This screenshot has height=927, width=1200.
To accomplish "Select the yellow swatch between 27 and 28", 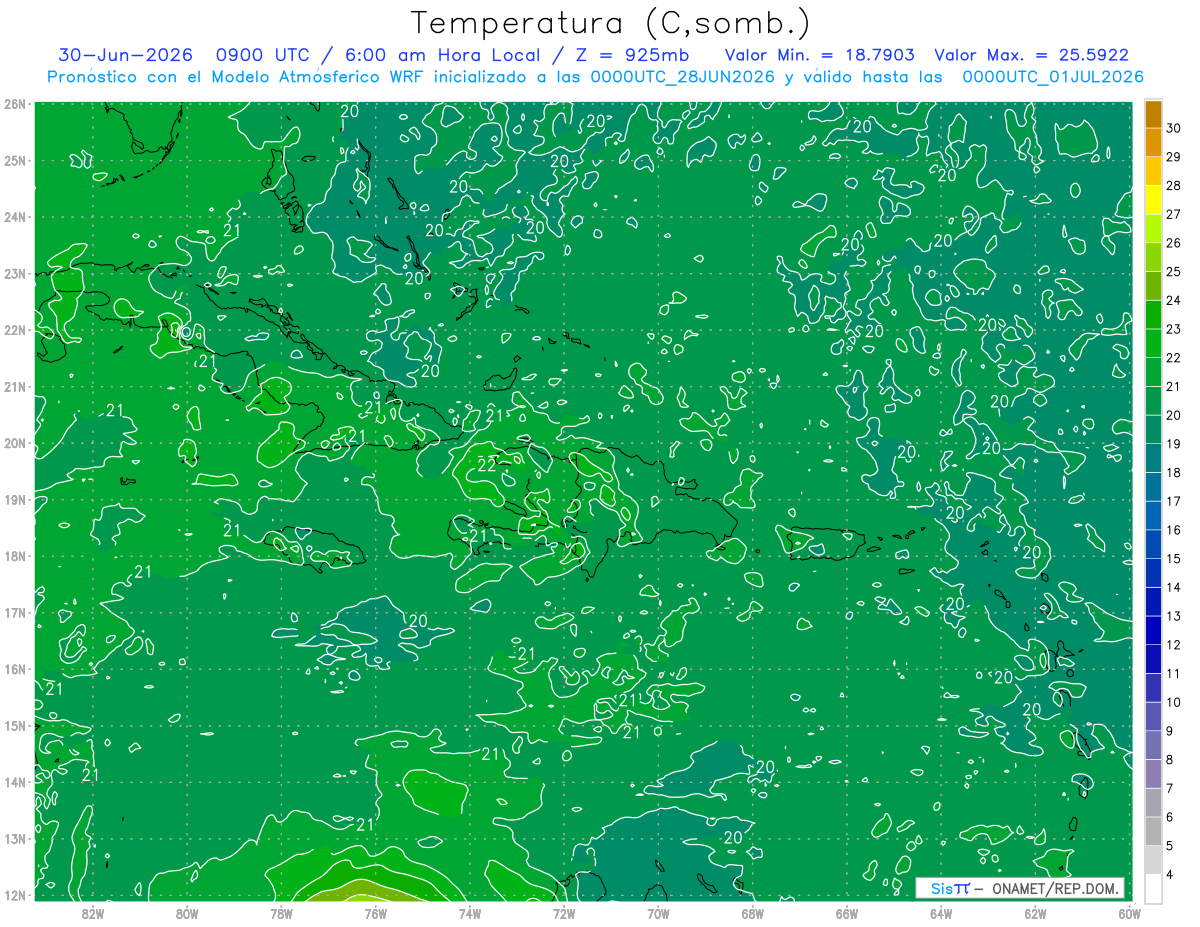I will [x=1153, y=200].
